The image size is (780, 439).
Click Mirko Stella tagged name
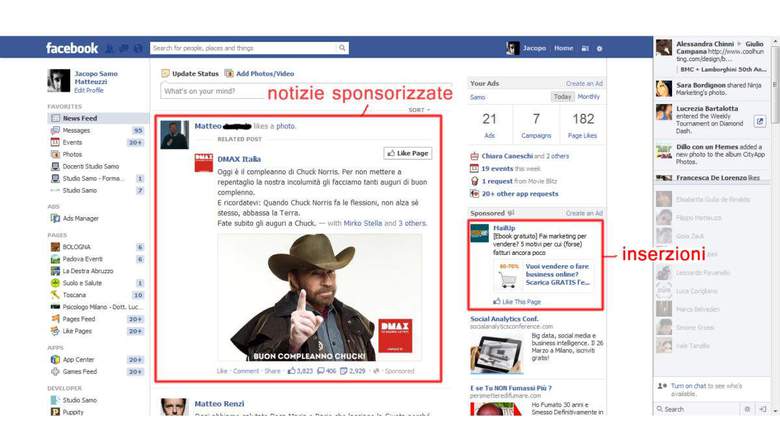[363, 223]
